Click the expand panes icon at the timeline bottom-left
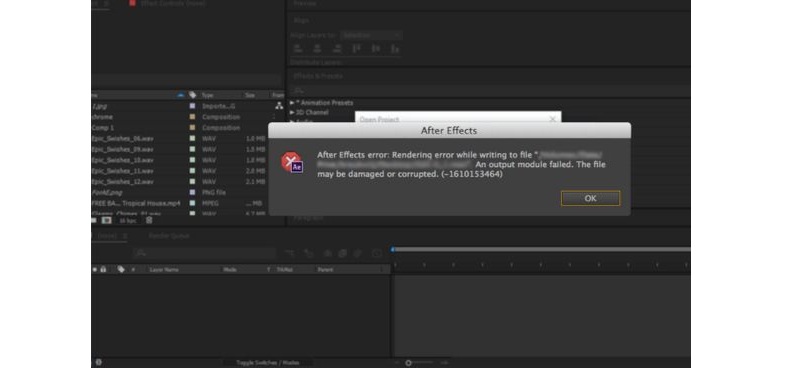Image resolution: width=800 pixels, height=368 pixels. (x=98, y=362)
